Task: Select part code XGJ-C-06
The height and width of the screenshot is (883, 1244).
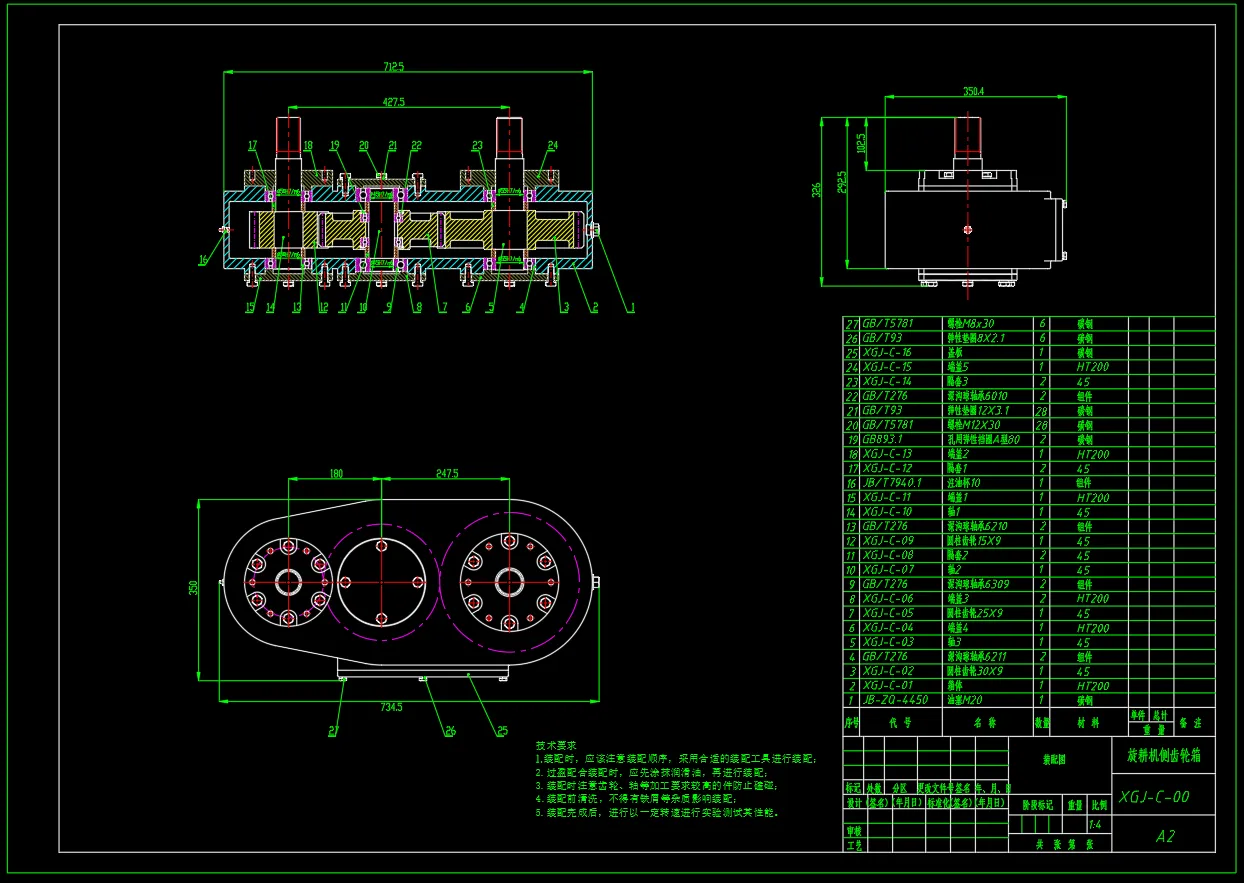Action: [887, 599]
